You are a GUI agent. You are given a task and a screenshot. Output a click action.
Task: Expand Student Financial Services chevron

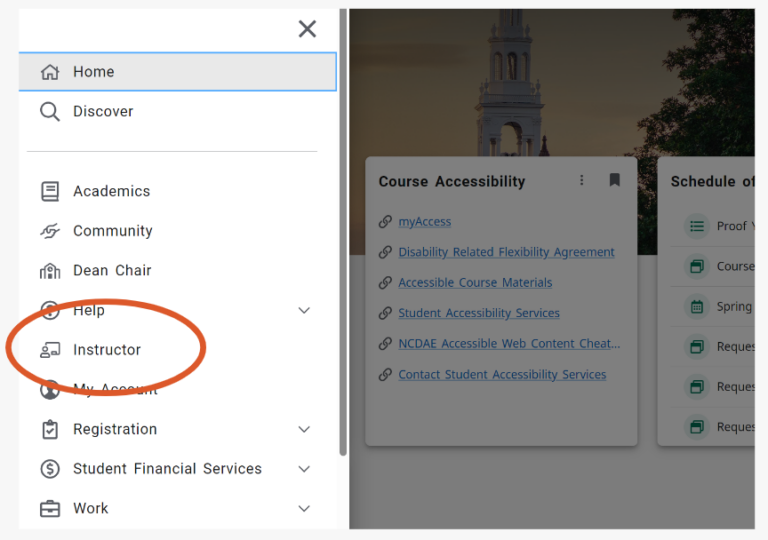tap(304, 469)
